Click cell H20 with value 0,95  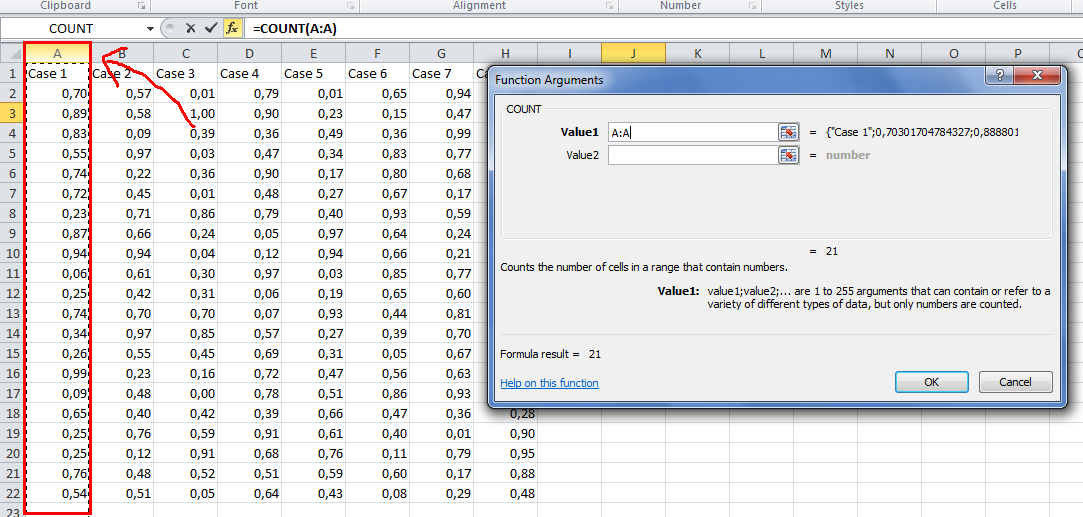point(506,453)
